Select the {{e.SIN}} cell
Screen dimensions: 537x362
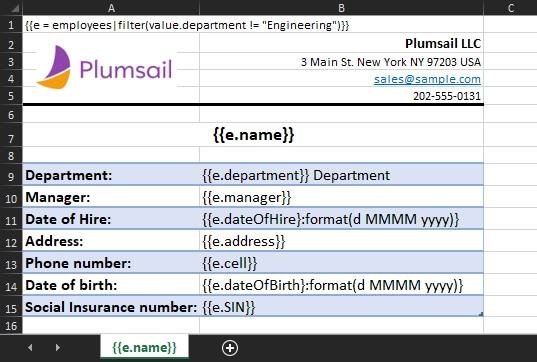(341, 307)
